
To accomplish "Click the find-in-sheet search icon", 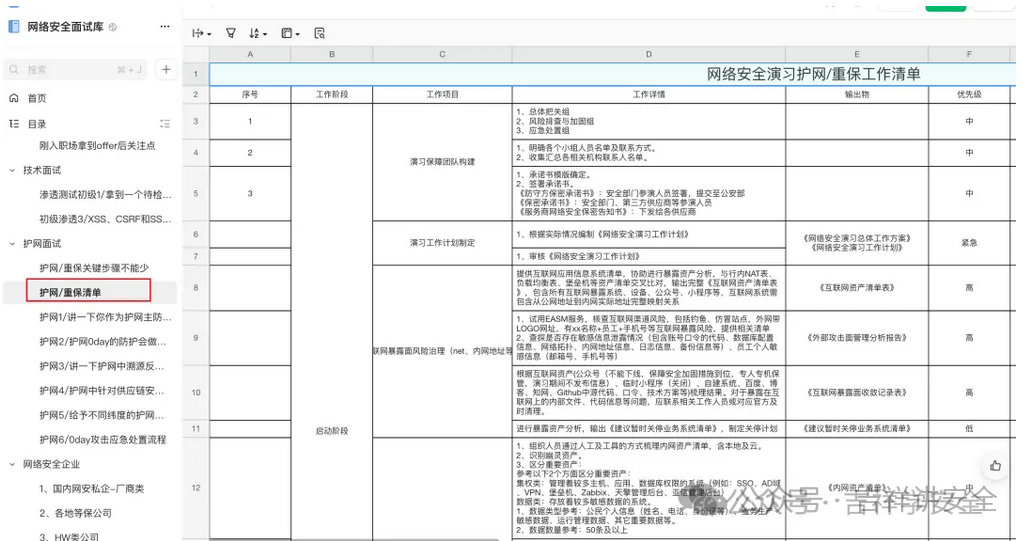I will point(319,33).
